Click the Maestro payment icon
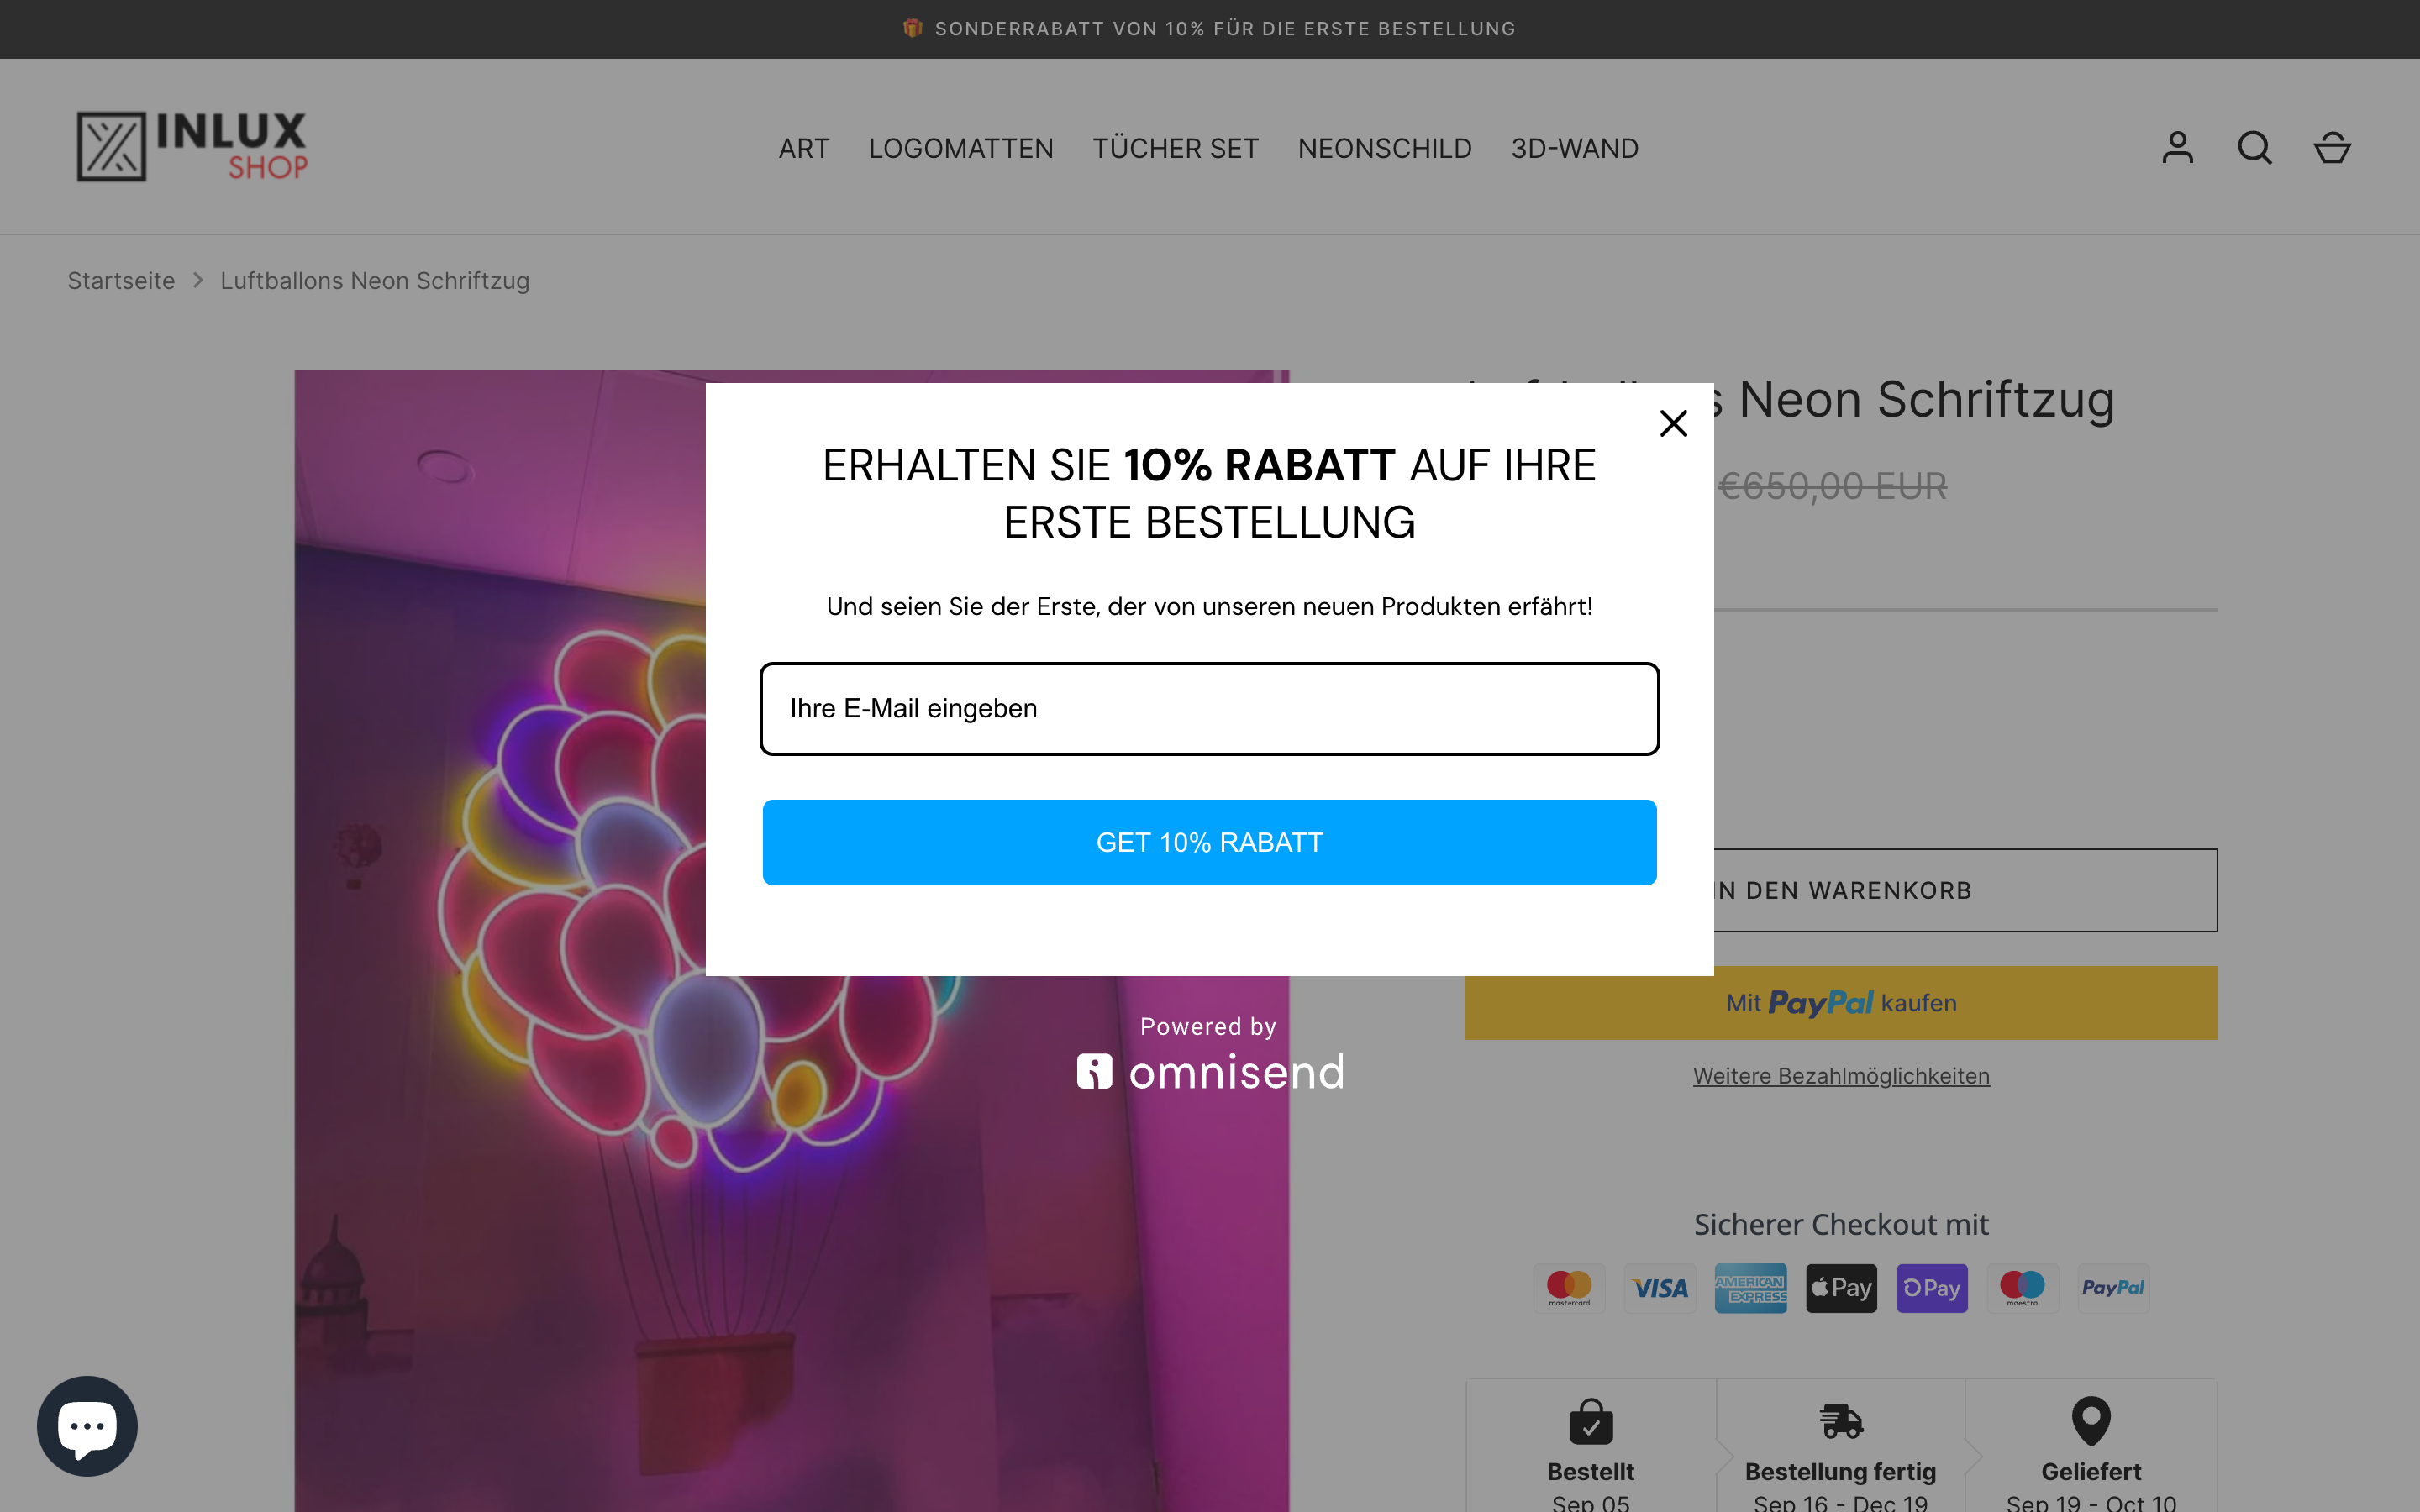 point(2022,1288)
